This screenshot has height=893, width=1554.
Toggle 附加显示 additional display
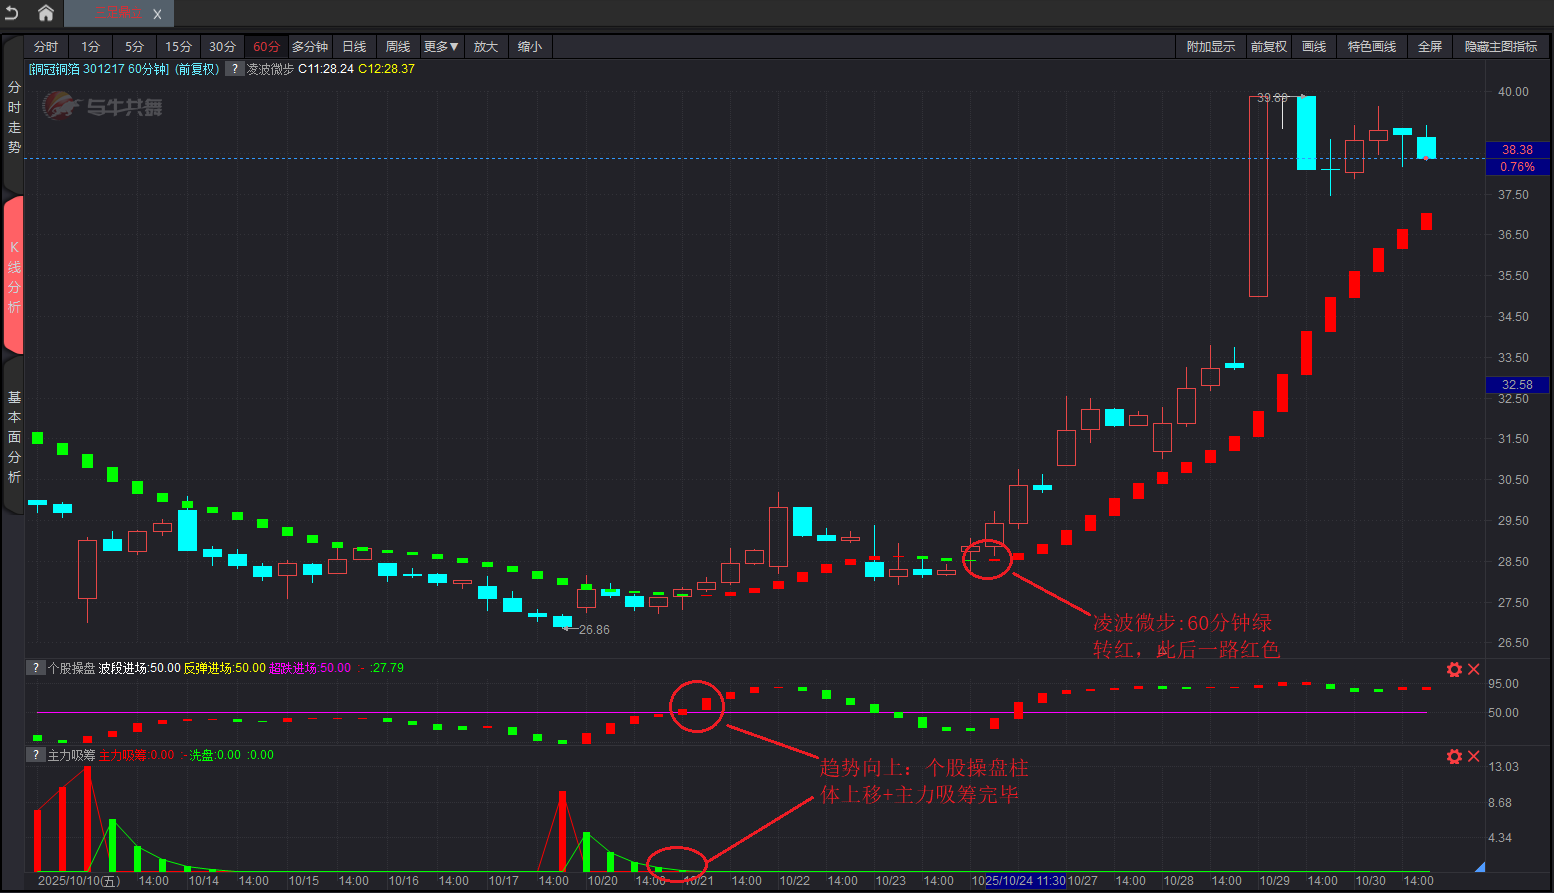[1210, 47]
